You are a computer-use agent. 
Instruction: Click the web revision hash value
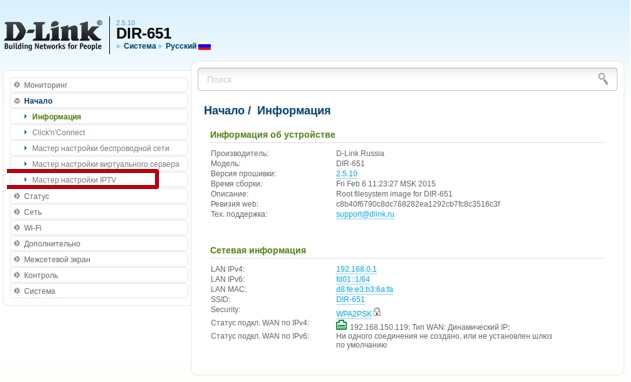coord(418,204)
